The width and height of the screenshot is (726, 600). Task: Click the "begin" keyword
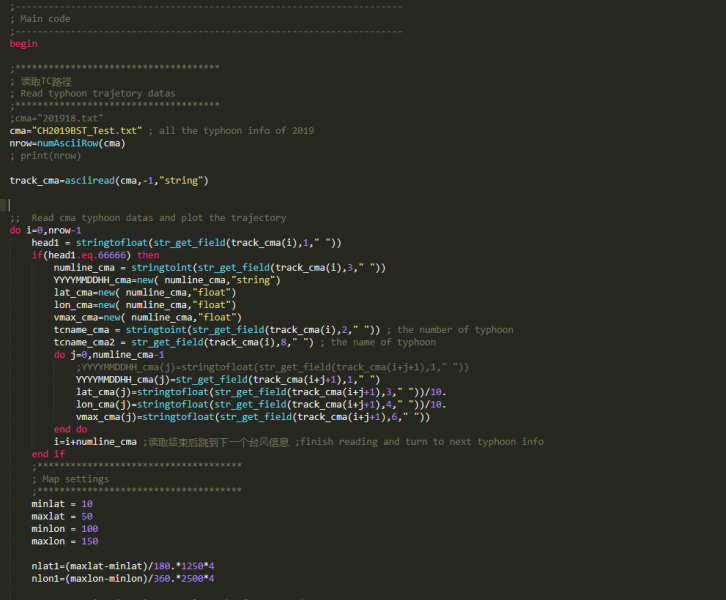point(23,44)
